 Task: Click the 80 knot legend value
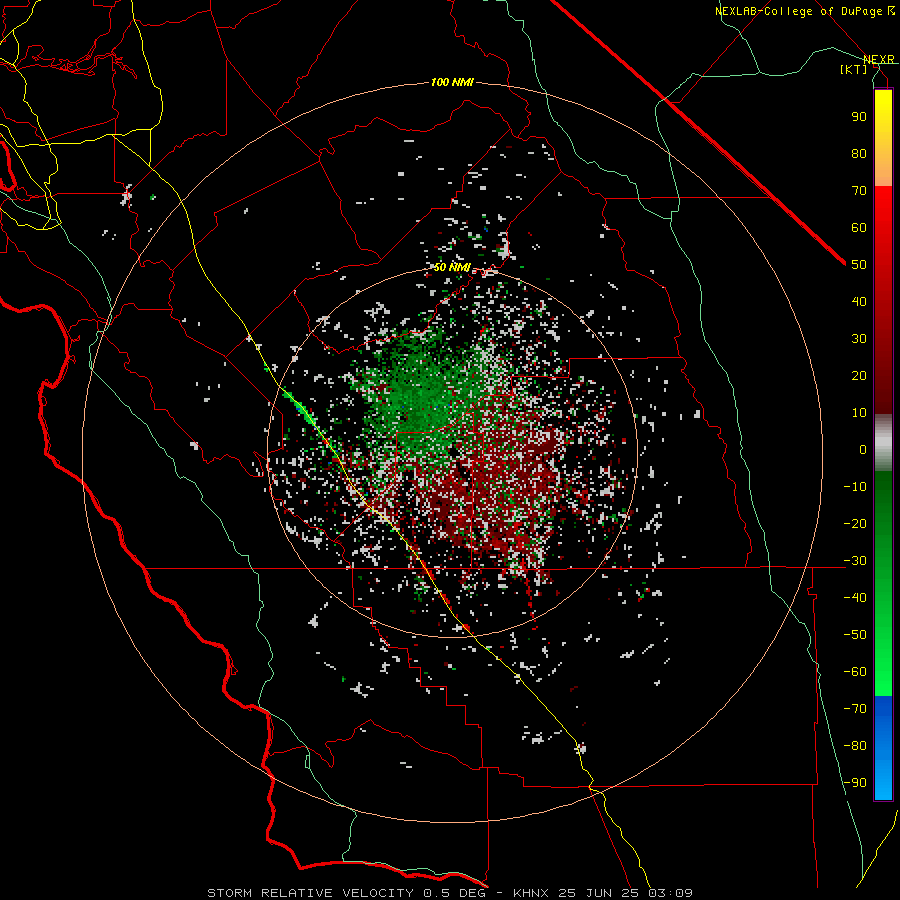859,153
